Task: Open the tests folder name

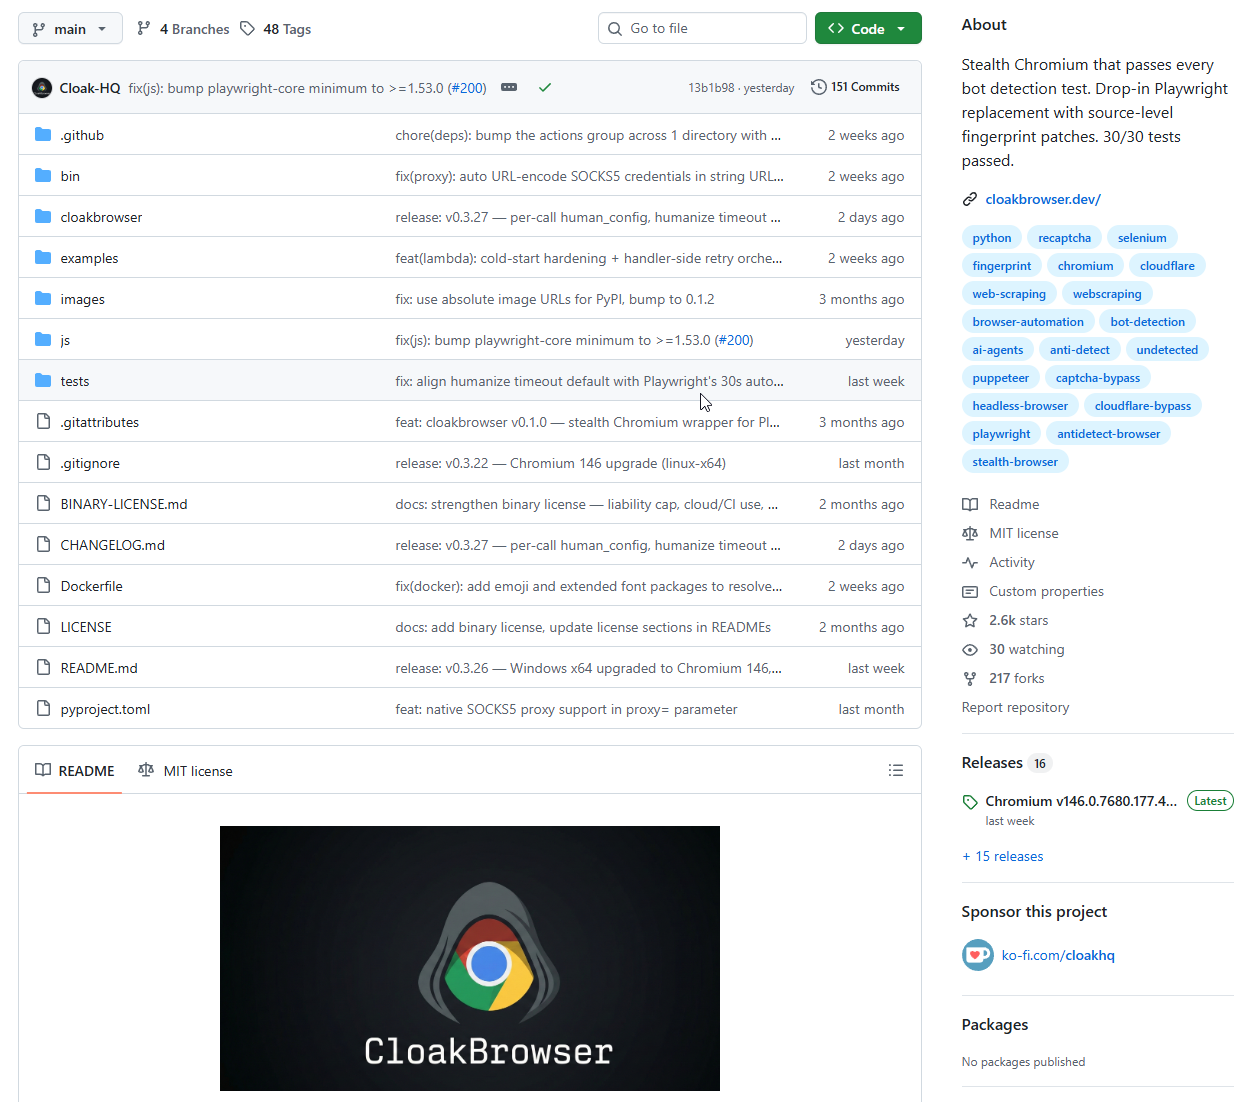Action: [x=75, y=381]
